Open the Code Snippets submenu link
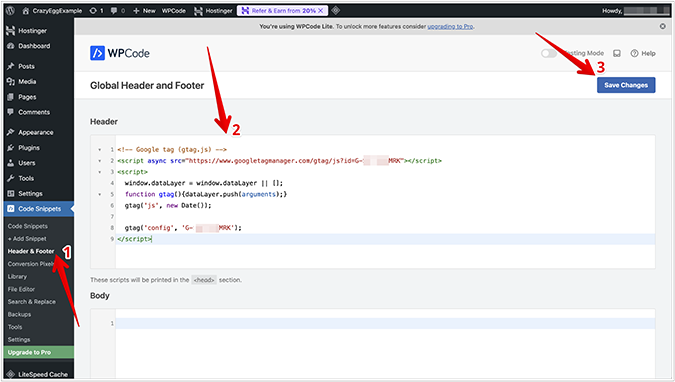This screenshot has height=382, width=675. [x=28, y=226]
